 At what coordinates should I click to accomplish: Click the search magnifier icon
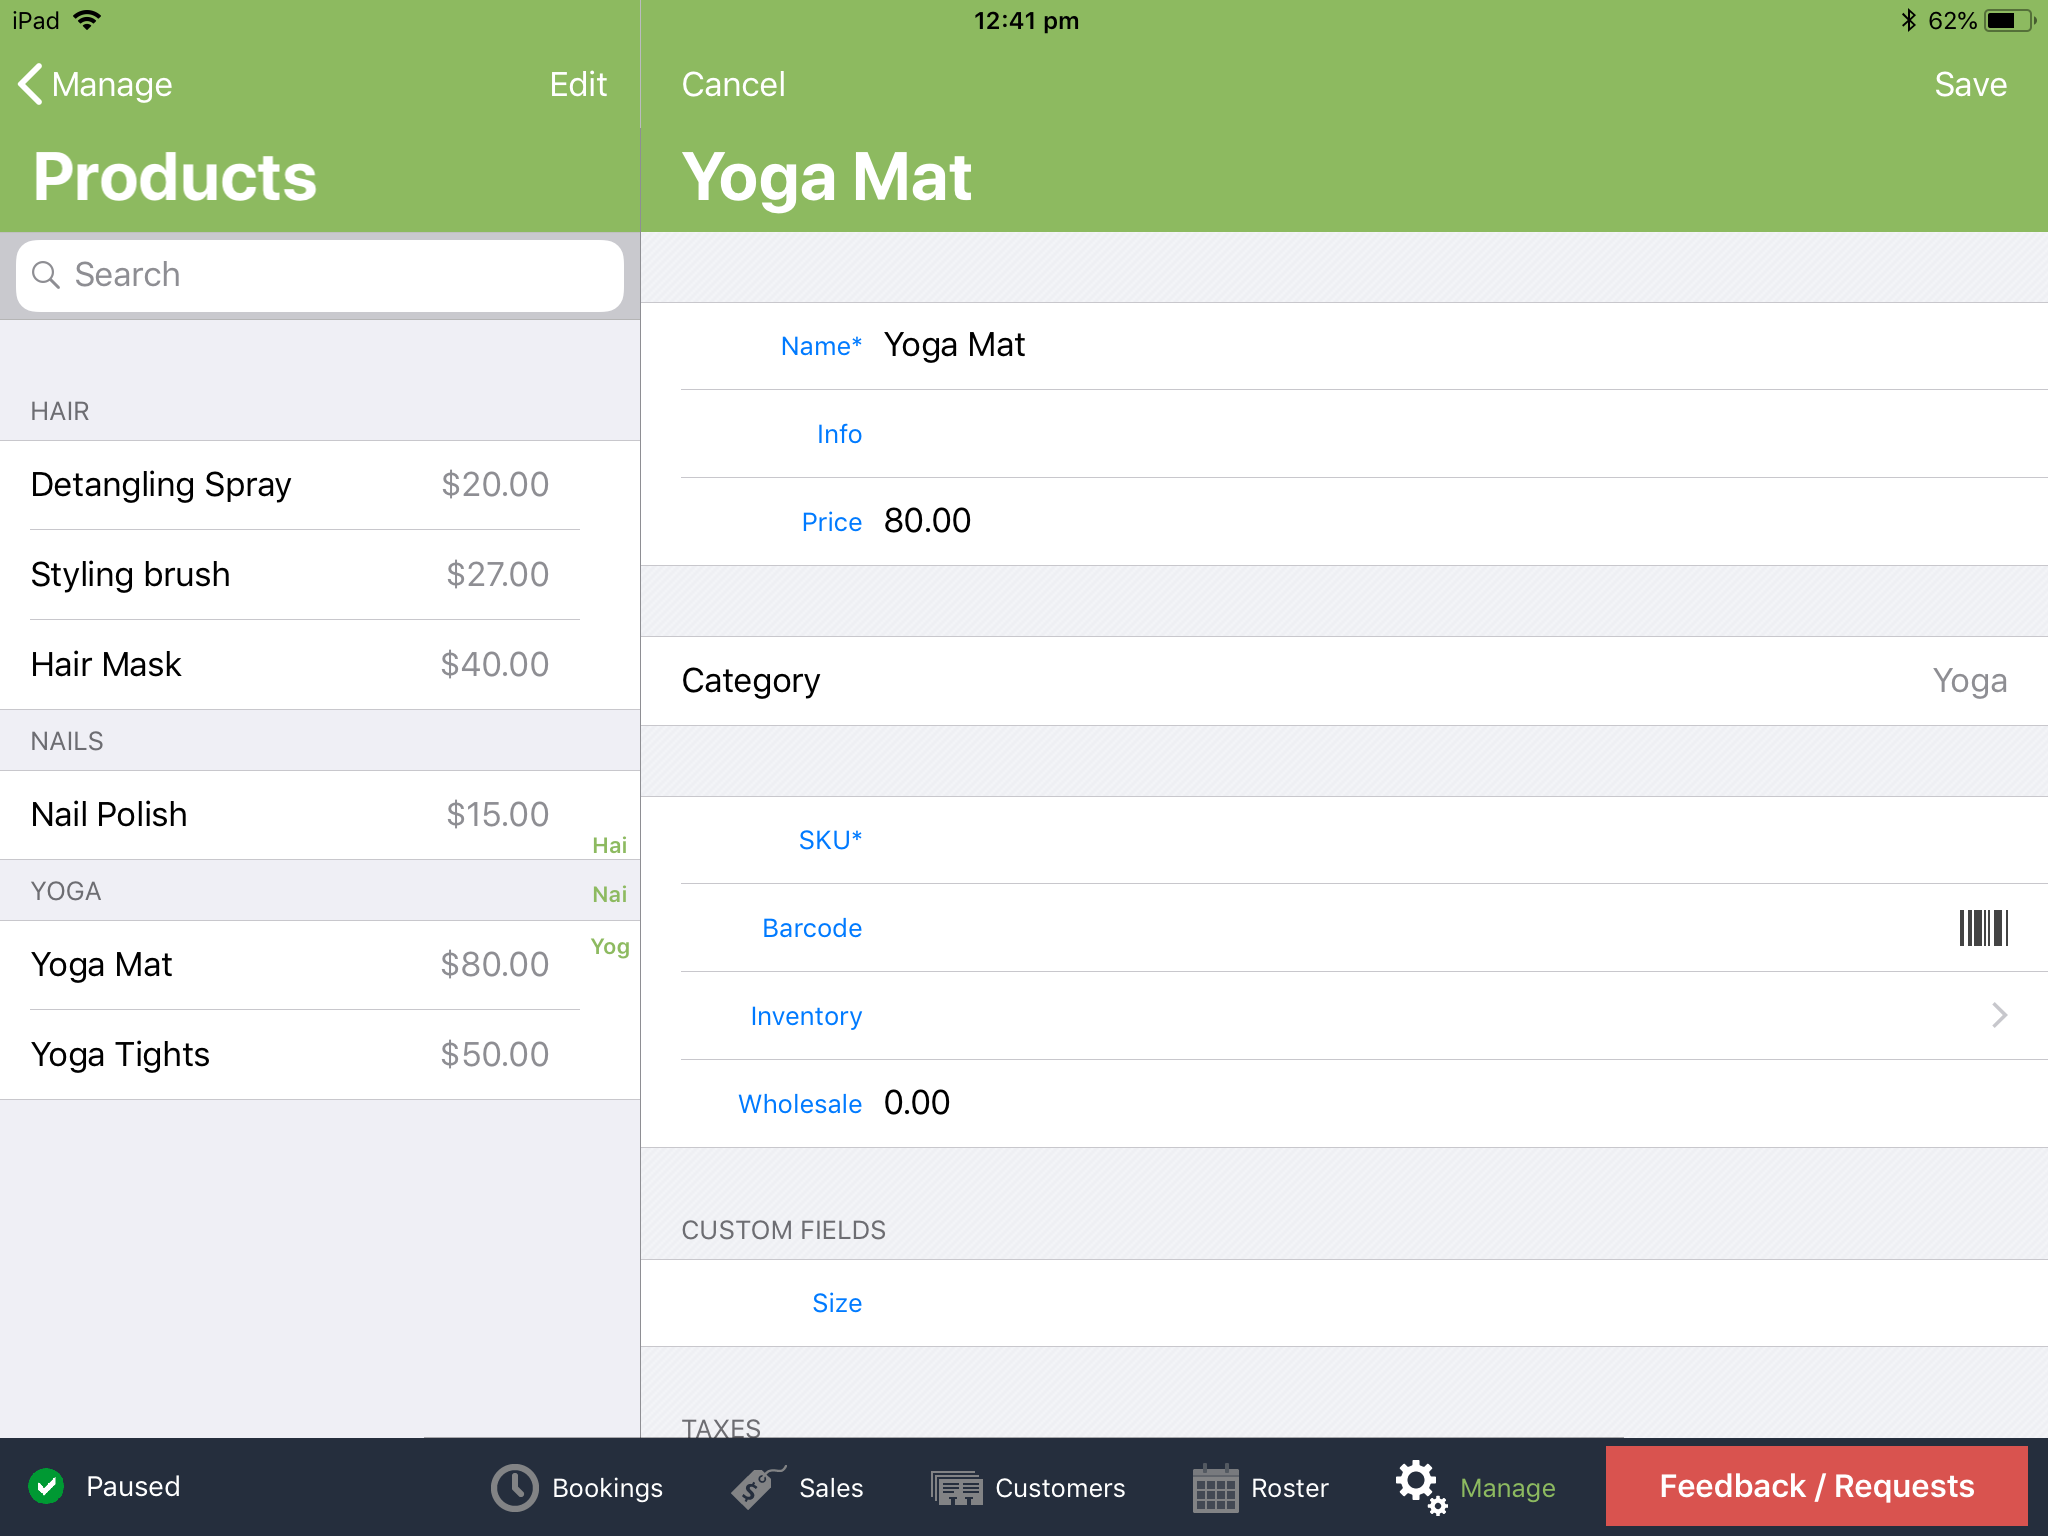tap(47, 274)
